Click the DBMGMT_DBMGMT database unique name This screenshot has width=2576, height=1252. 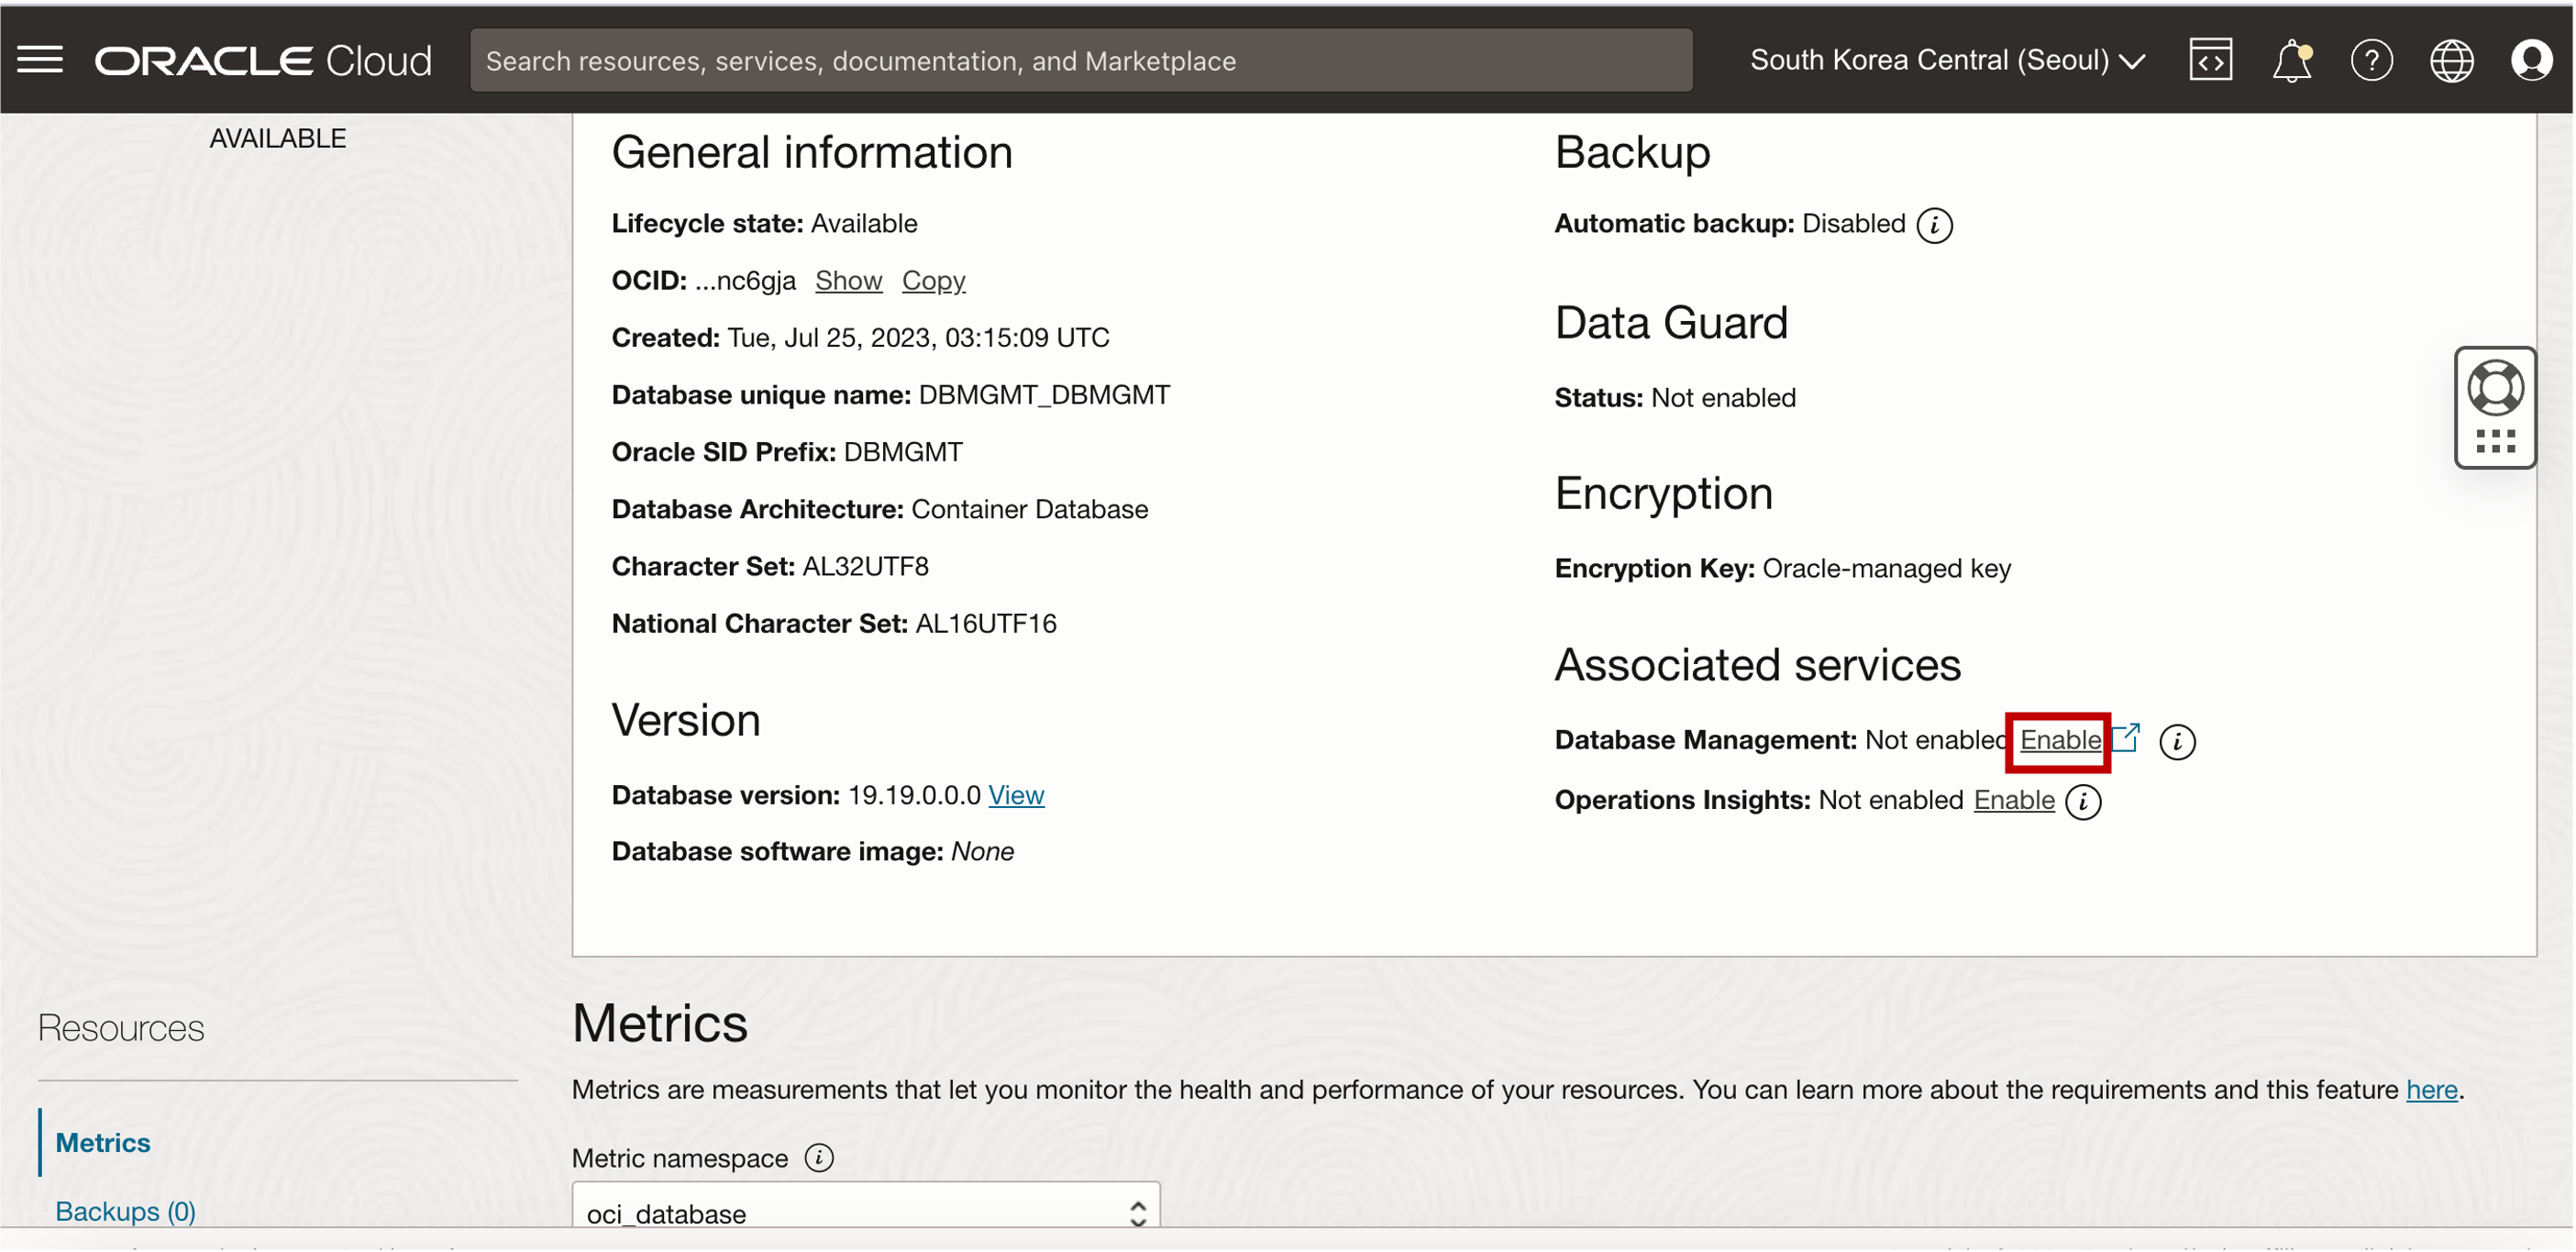(1043, 395)
